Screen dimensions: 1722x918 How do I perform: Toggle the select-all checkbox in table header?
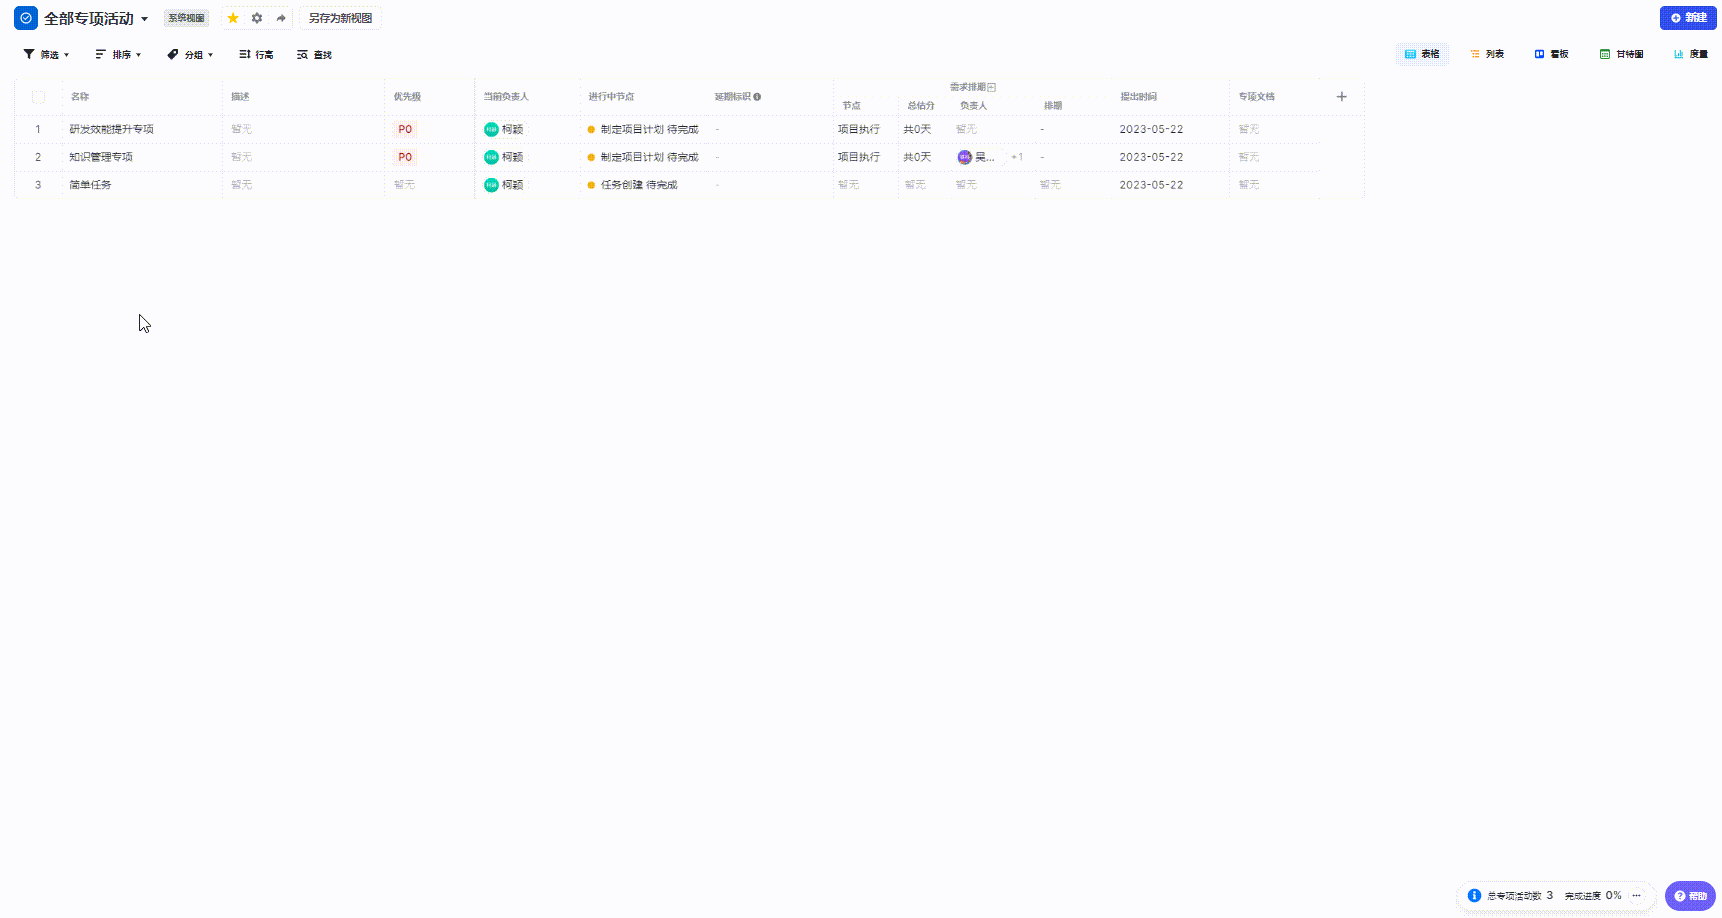(x=39, y=97)
